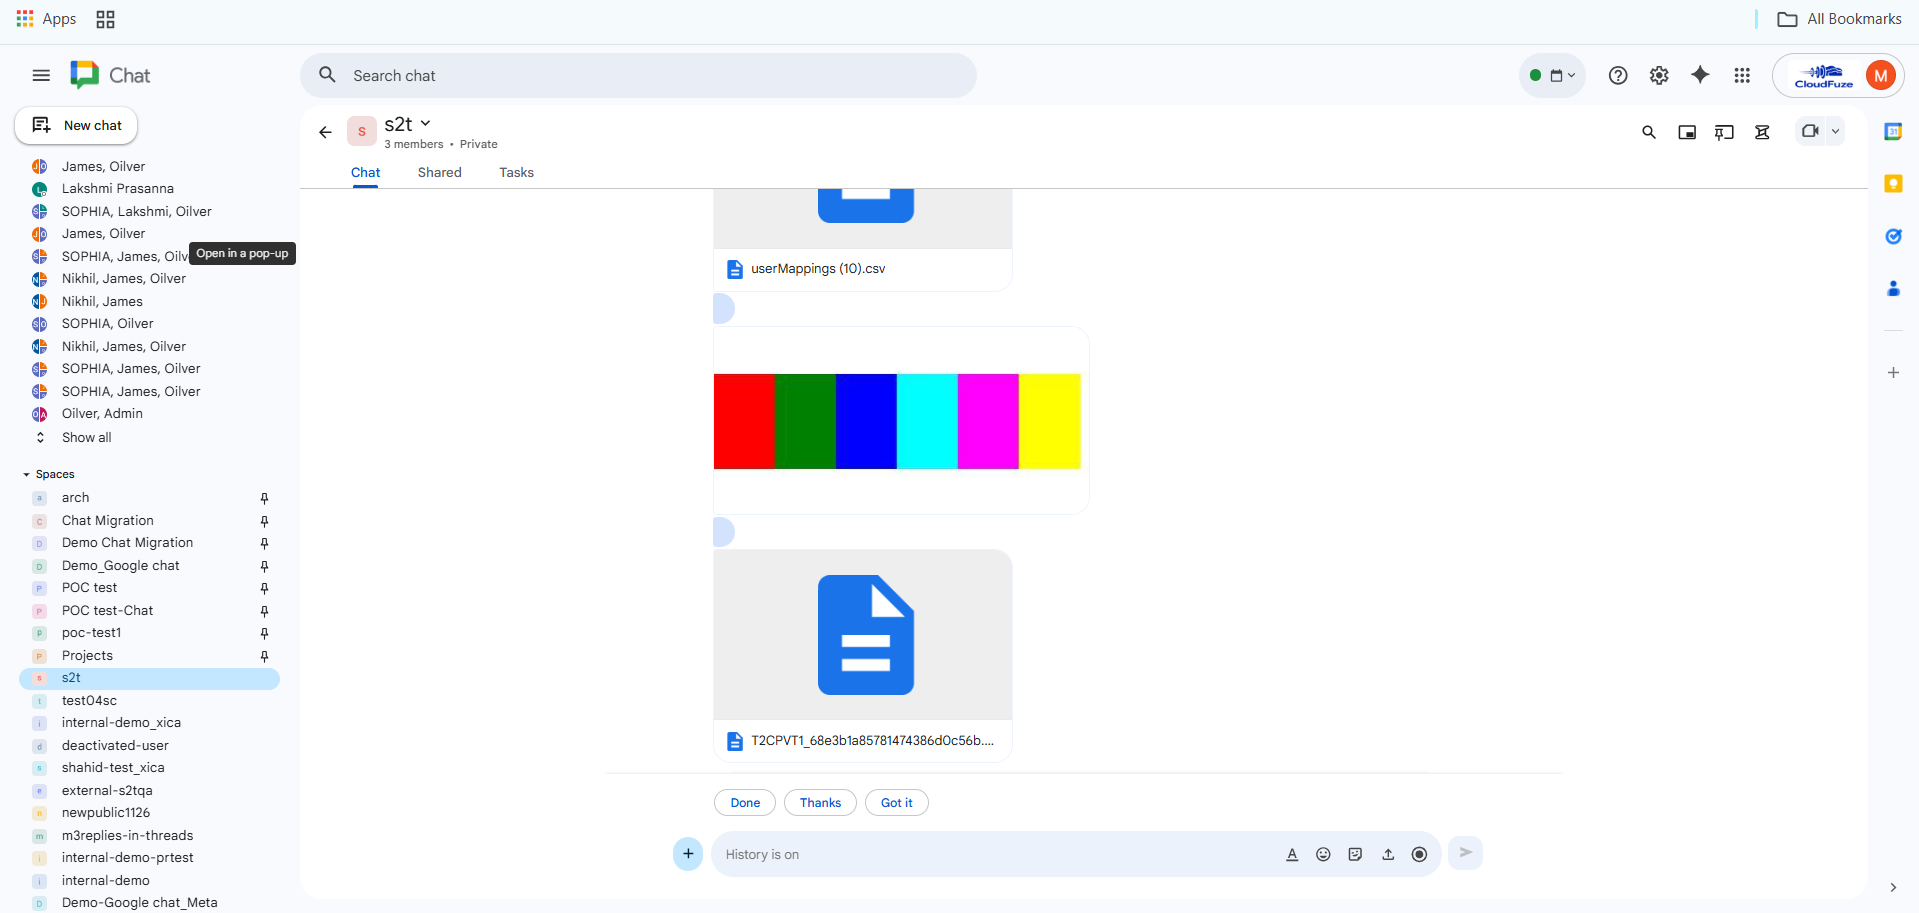Unpin the arch space
1919x913 pixels.
point(264,498)
